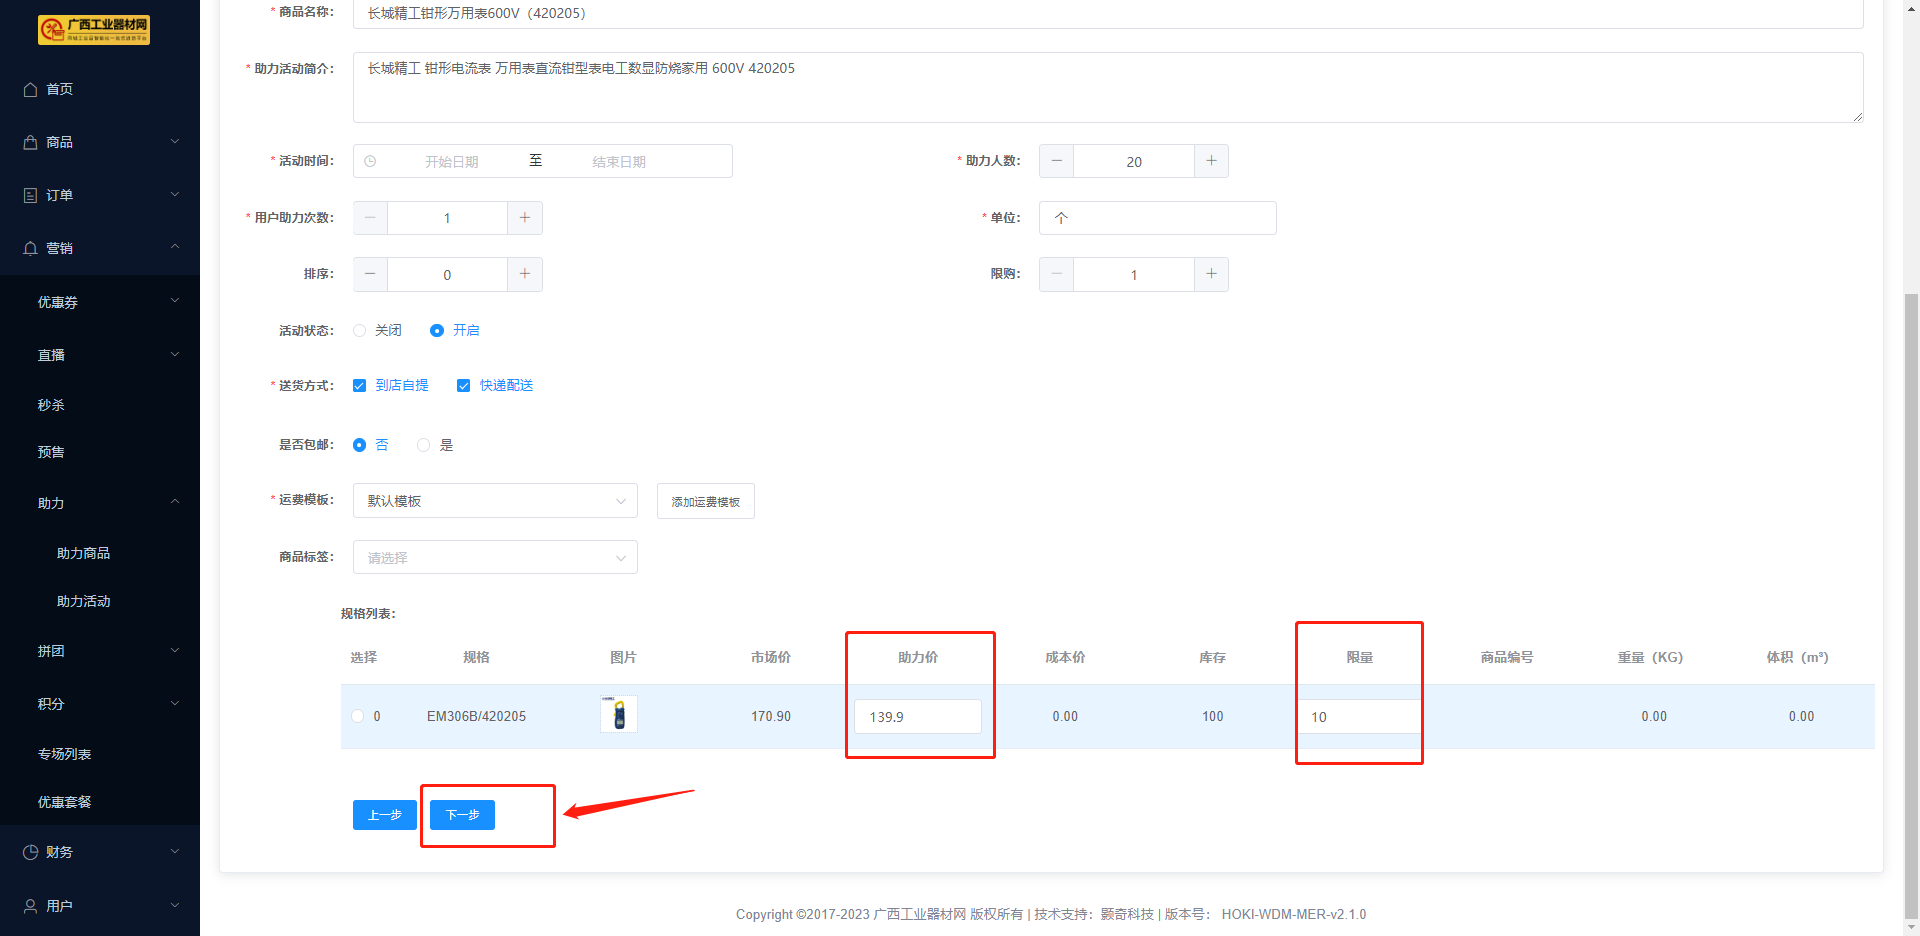Viewport: 1920px width, 936px height.
Task: Open the 运费模板 dropdown
Action: click(495, 501)
